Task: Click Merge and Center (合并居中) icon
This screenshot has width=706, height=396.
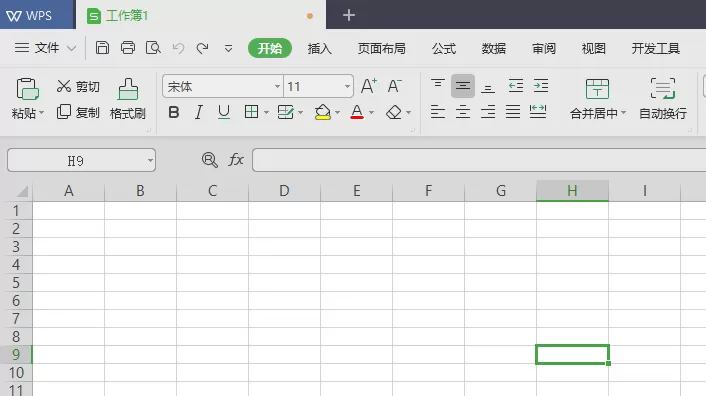Action: pos(597,89)
